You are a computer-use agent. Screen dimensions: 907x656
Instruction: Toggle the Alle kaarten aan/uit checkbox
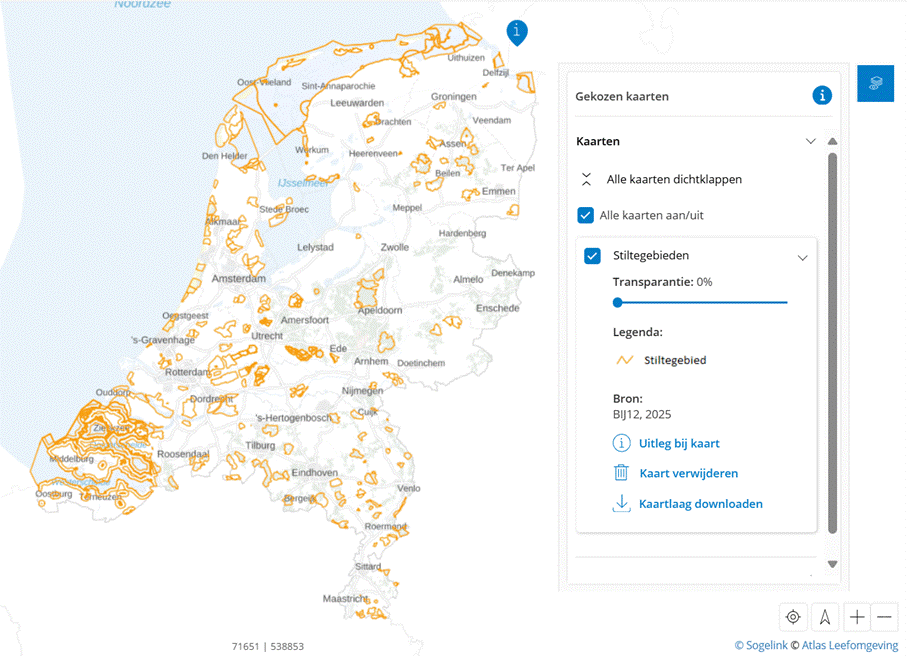click(x=586, y=215)
